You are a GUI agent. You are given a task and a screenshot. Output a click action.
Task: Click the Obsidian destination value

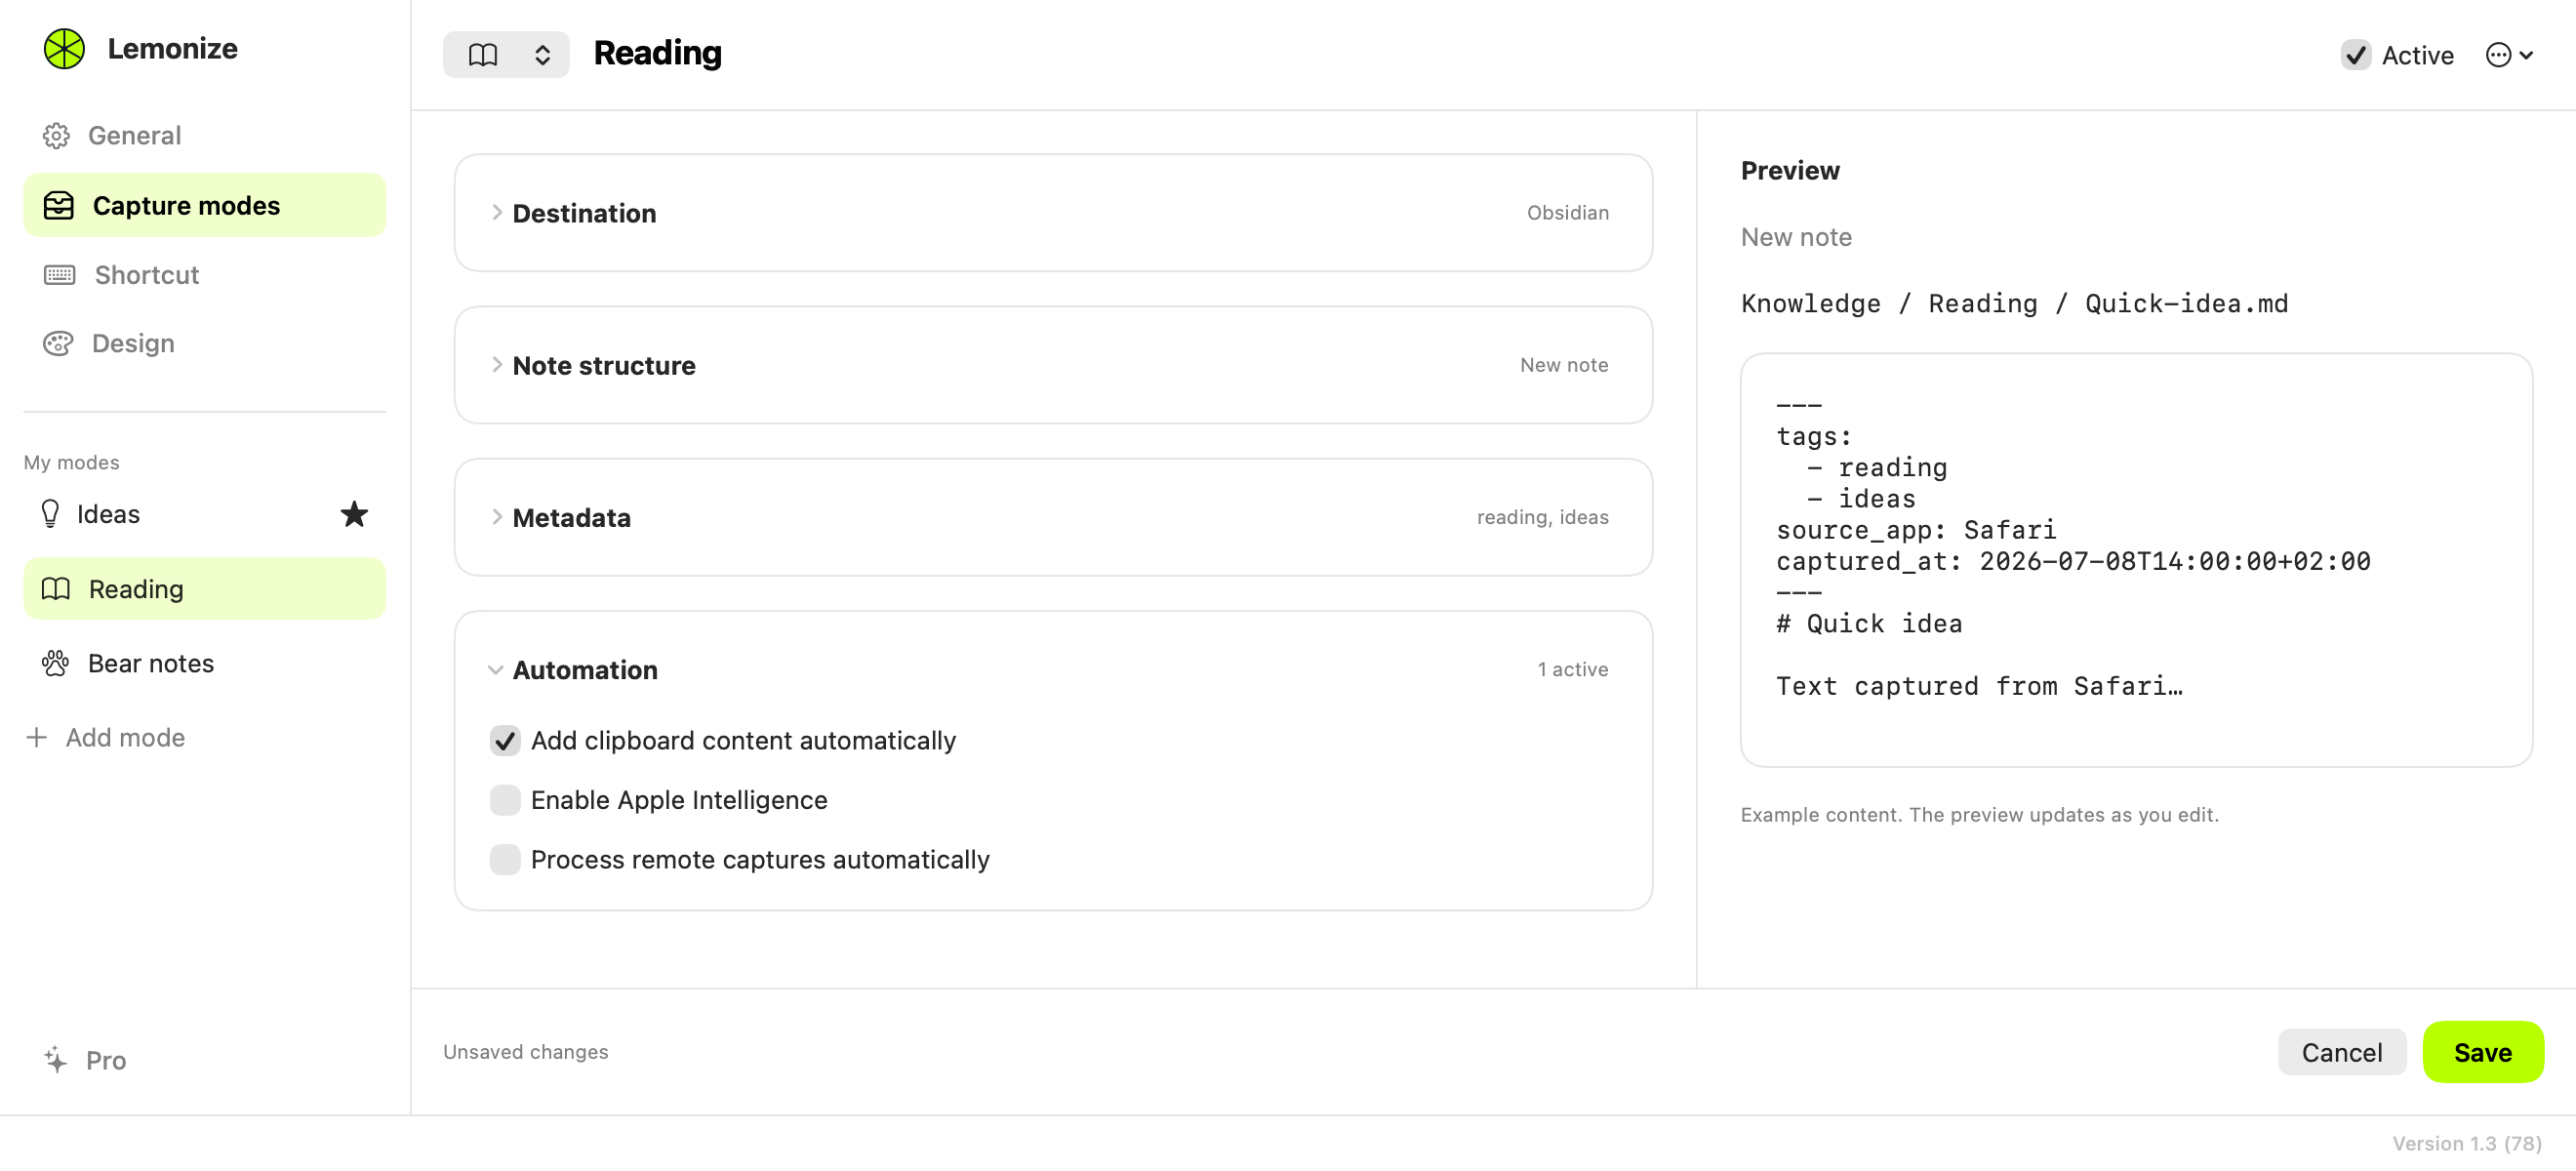(x=1567, y=213)
